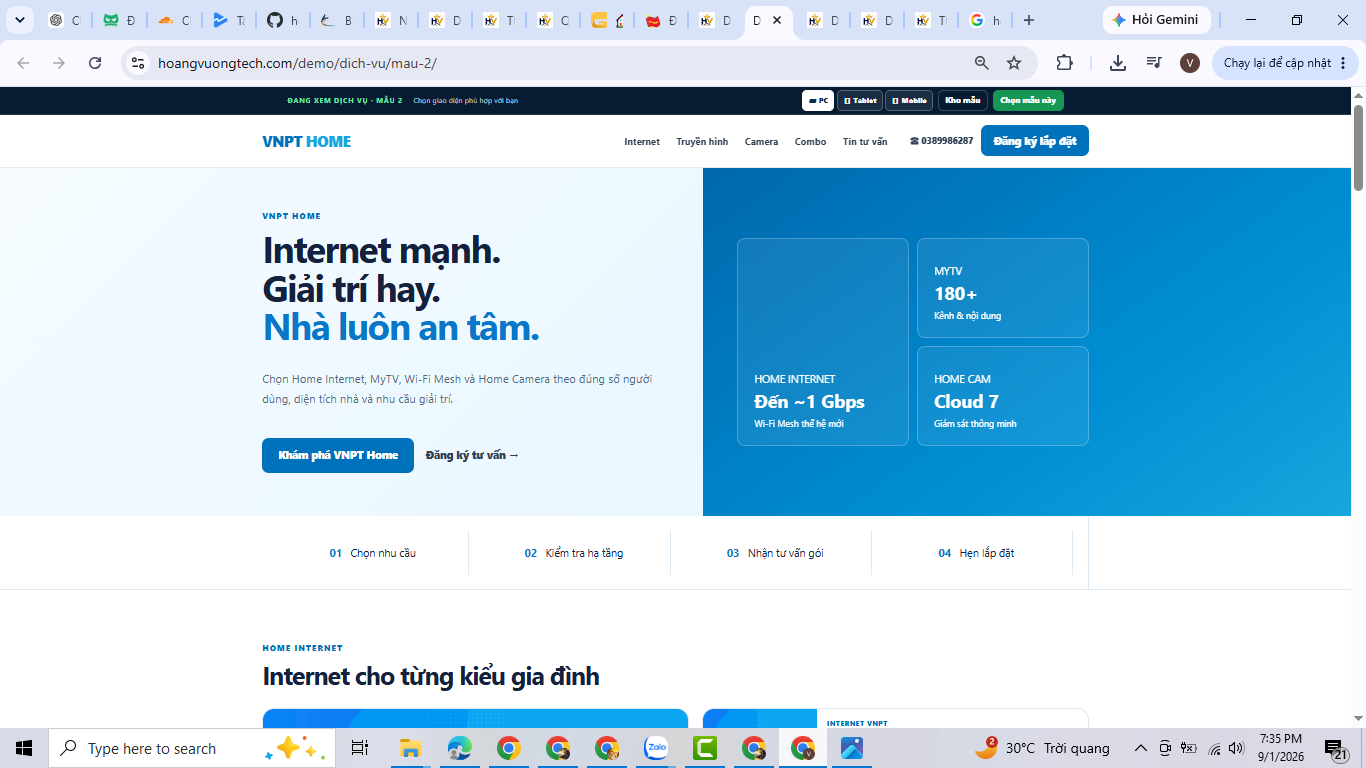View site information icon in address bar
This screenshot has width=1366, height=768.
(138, 63)
